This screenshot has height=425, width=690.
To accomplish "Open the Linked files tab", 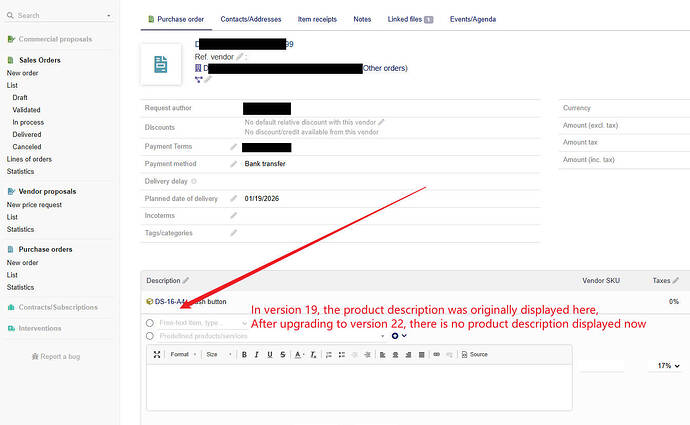I will point(410,19).
